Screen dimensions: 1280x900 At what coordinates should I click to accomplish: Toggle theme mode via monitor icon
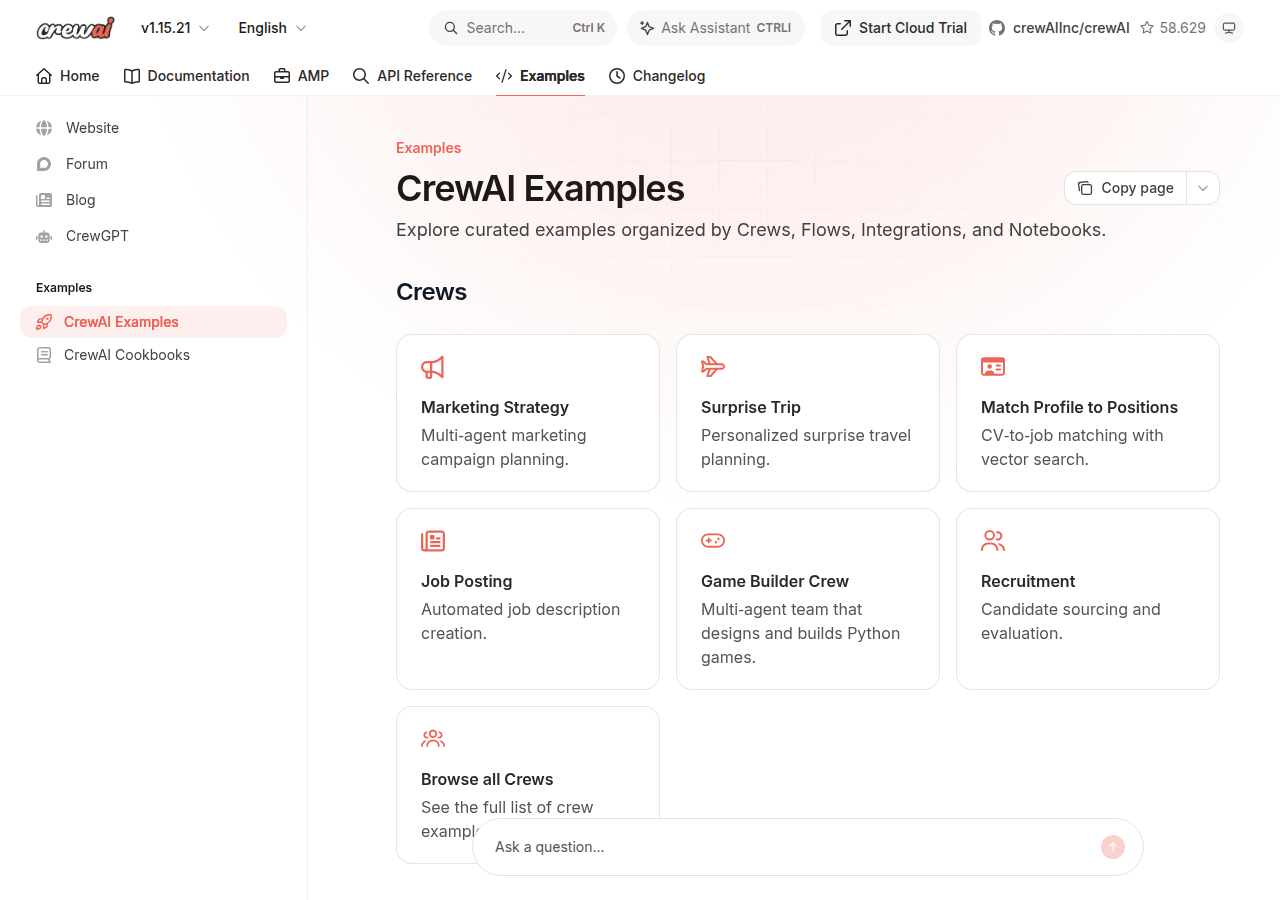1229,28
